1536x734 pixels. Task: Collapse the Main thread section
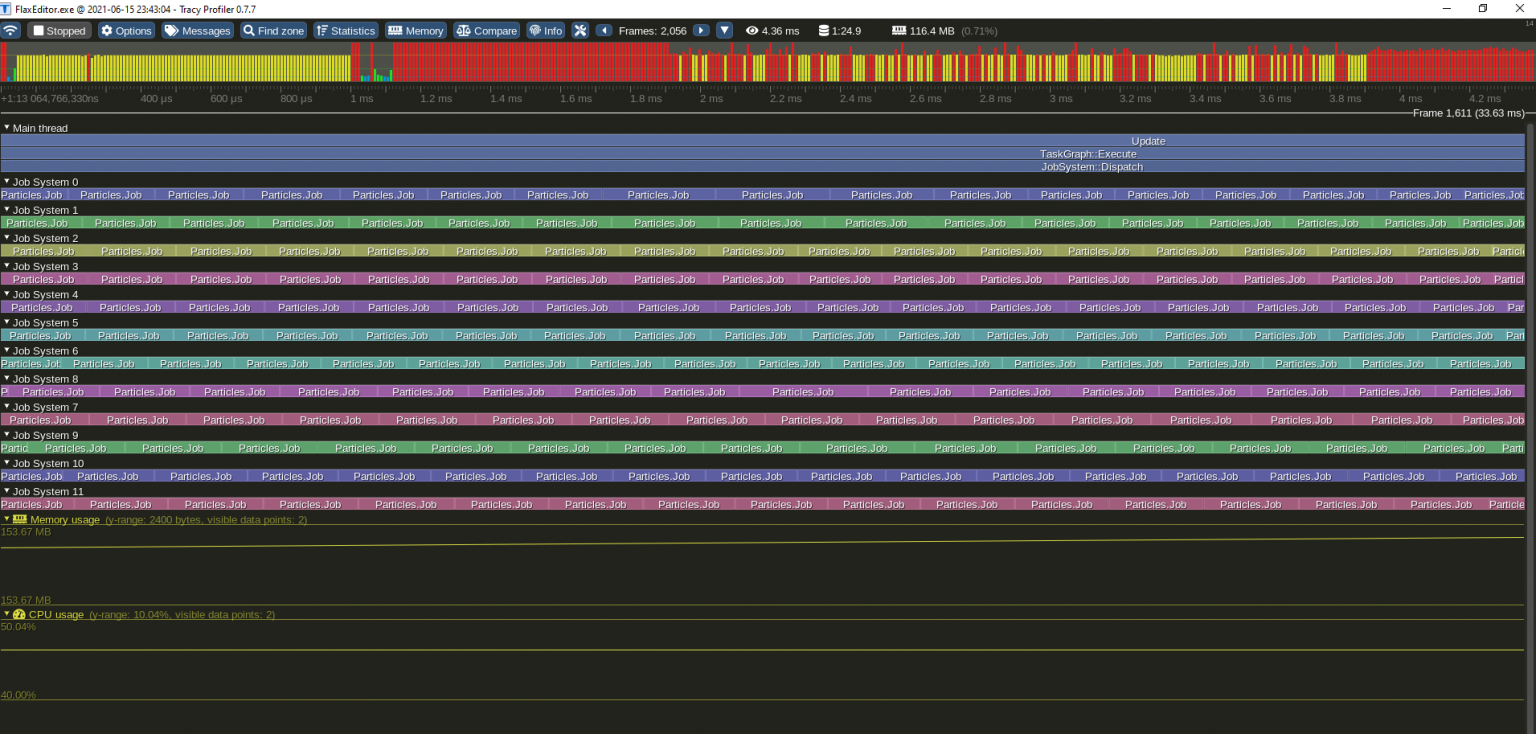(6, 128)
